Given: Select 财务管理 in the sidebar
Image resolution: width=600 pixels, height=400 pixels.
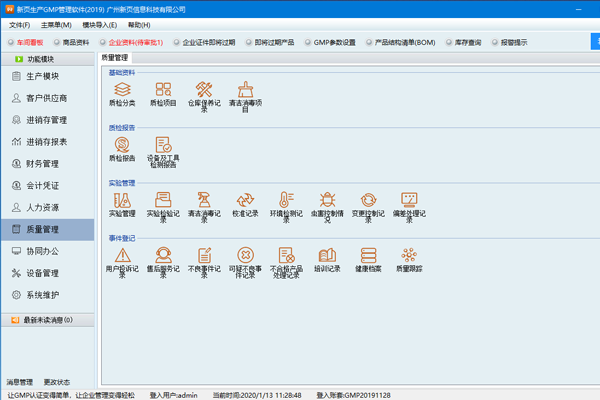Looking at the screenshot, I should coord(47,163).
